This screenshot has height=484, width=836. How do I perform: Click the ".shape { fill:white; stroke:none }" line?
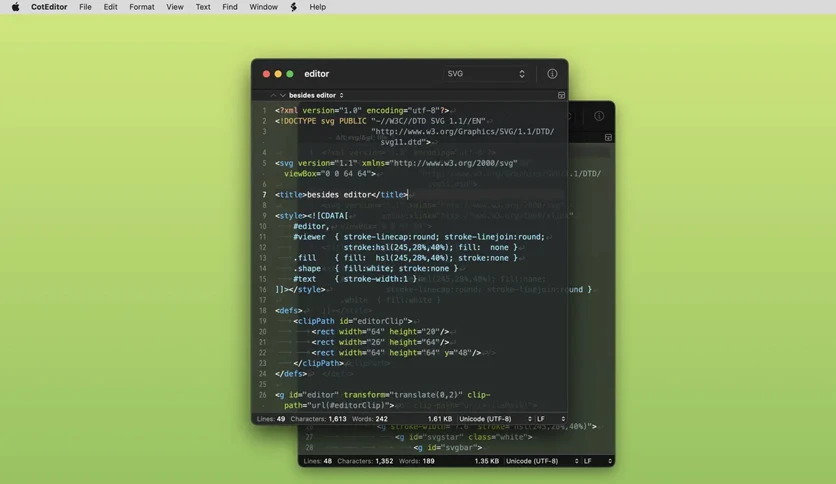[375, 269]
